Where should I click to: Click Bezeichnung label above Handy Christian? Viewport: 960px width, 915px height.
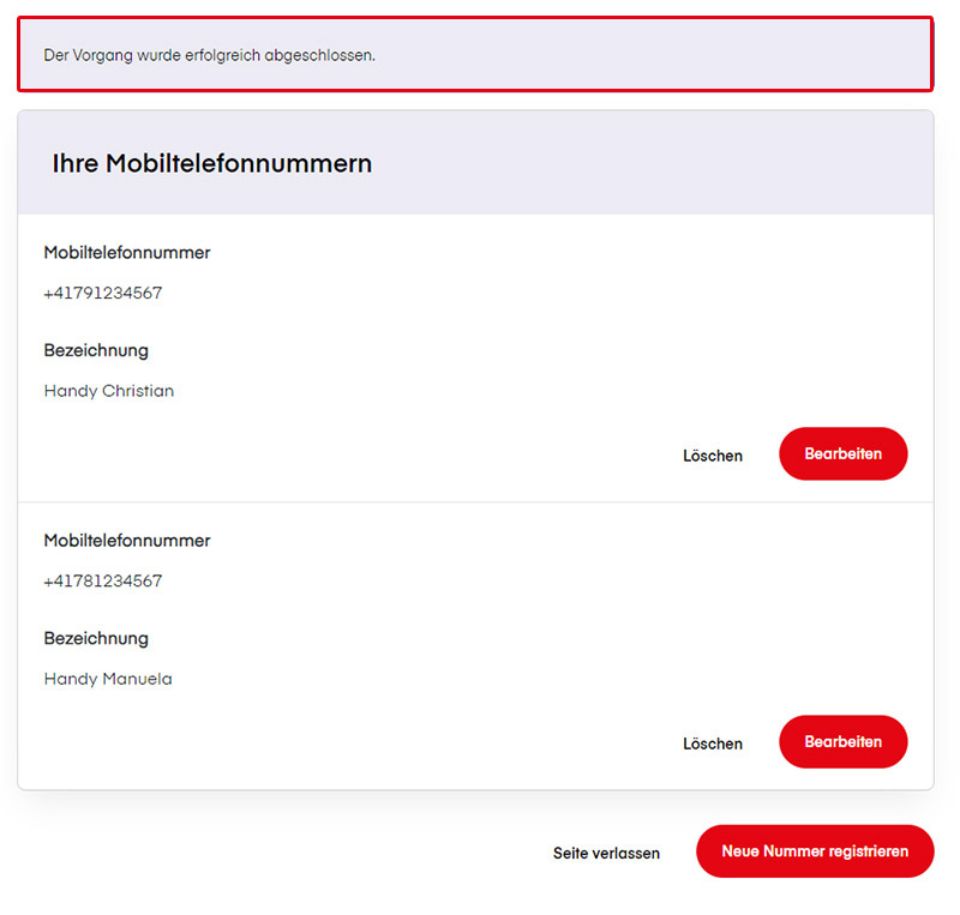[x=96, y=351]
